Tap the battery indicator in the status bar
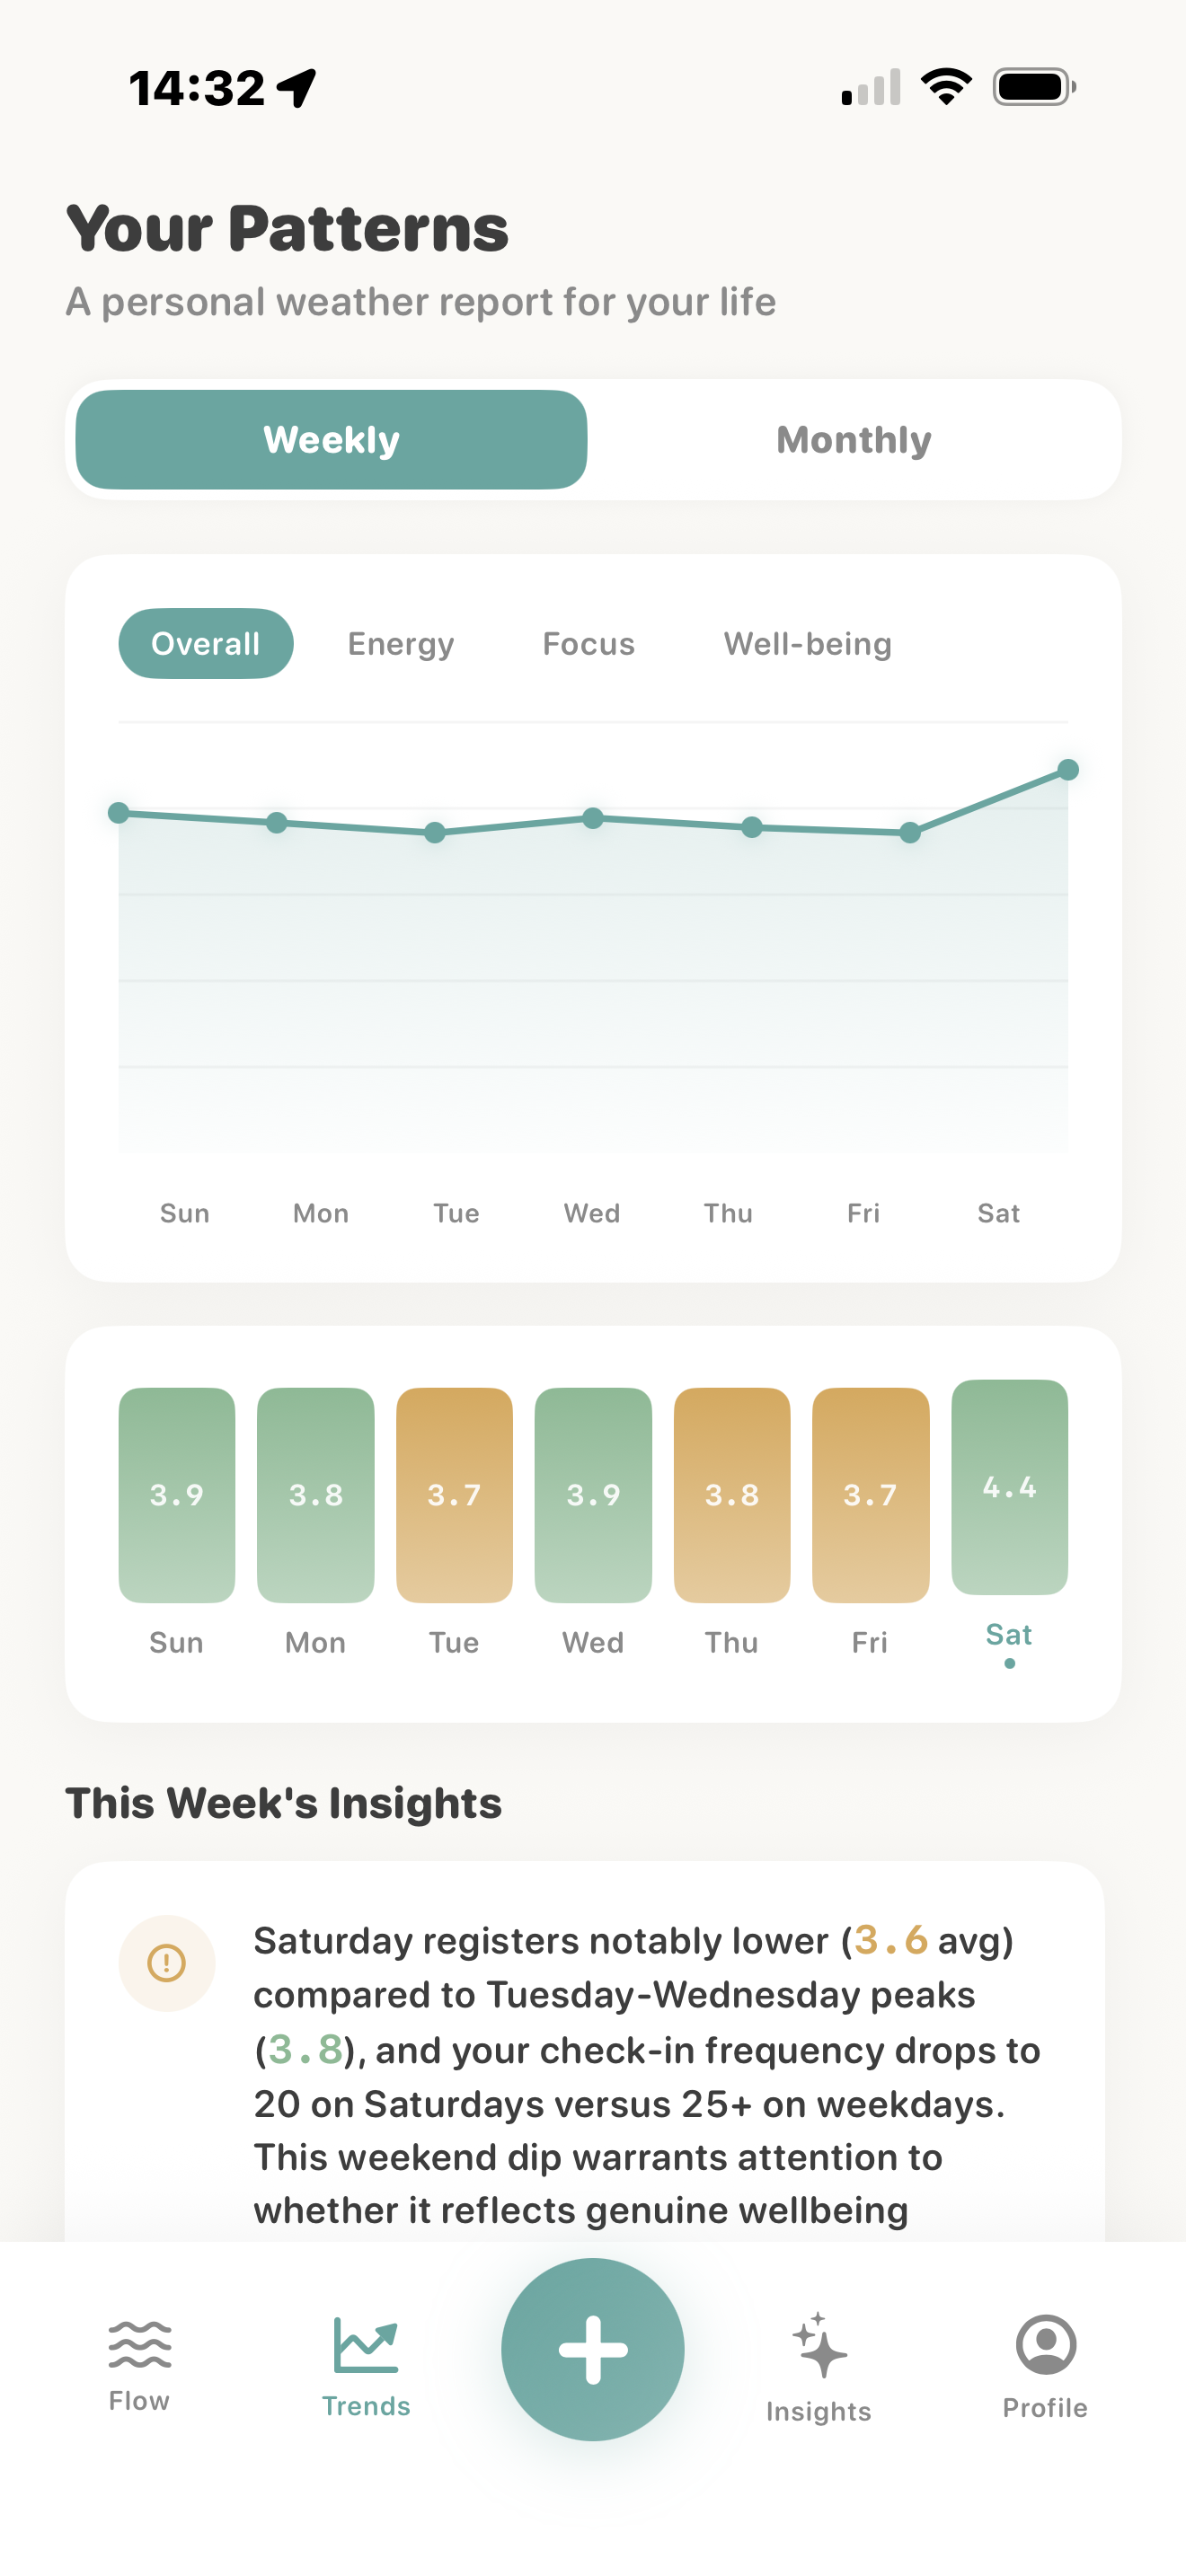This screenshot has height=2576, width=1186. point(1029,88)
